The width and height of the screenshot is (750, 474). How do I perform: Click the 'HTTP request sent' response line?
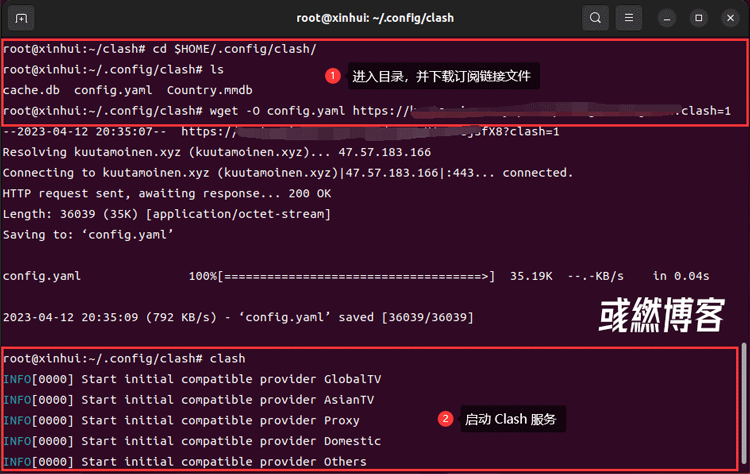(x=164, y=193)
